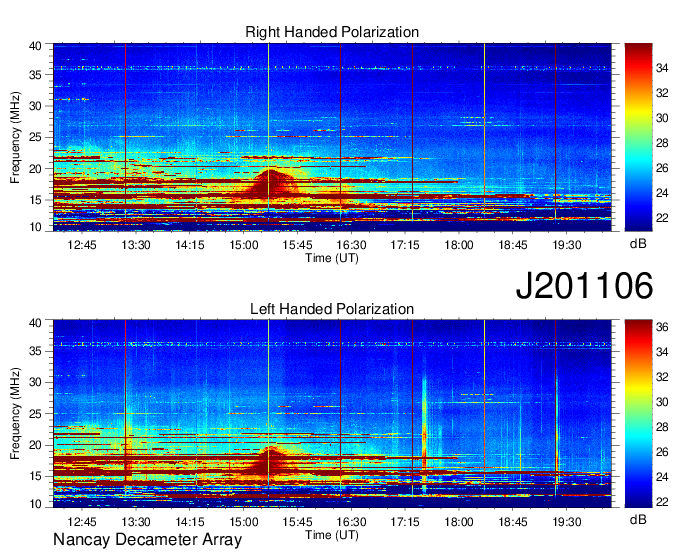This screenshot has width=680, height=552.
Task: Click the "18:00" time tick under Right Handed plot
Action: 459,245
